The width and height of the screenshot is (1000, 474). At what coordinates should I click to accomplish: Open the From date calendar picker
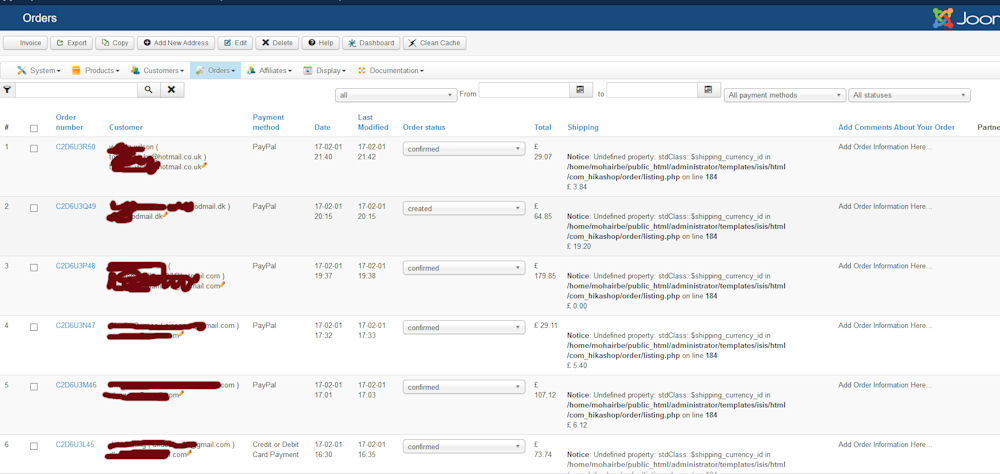tap(581, 91)
